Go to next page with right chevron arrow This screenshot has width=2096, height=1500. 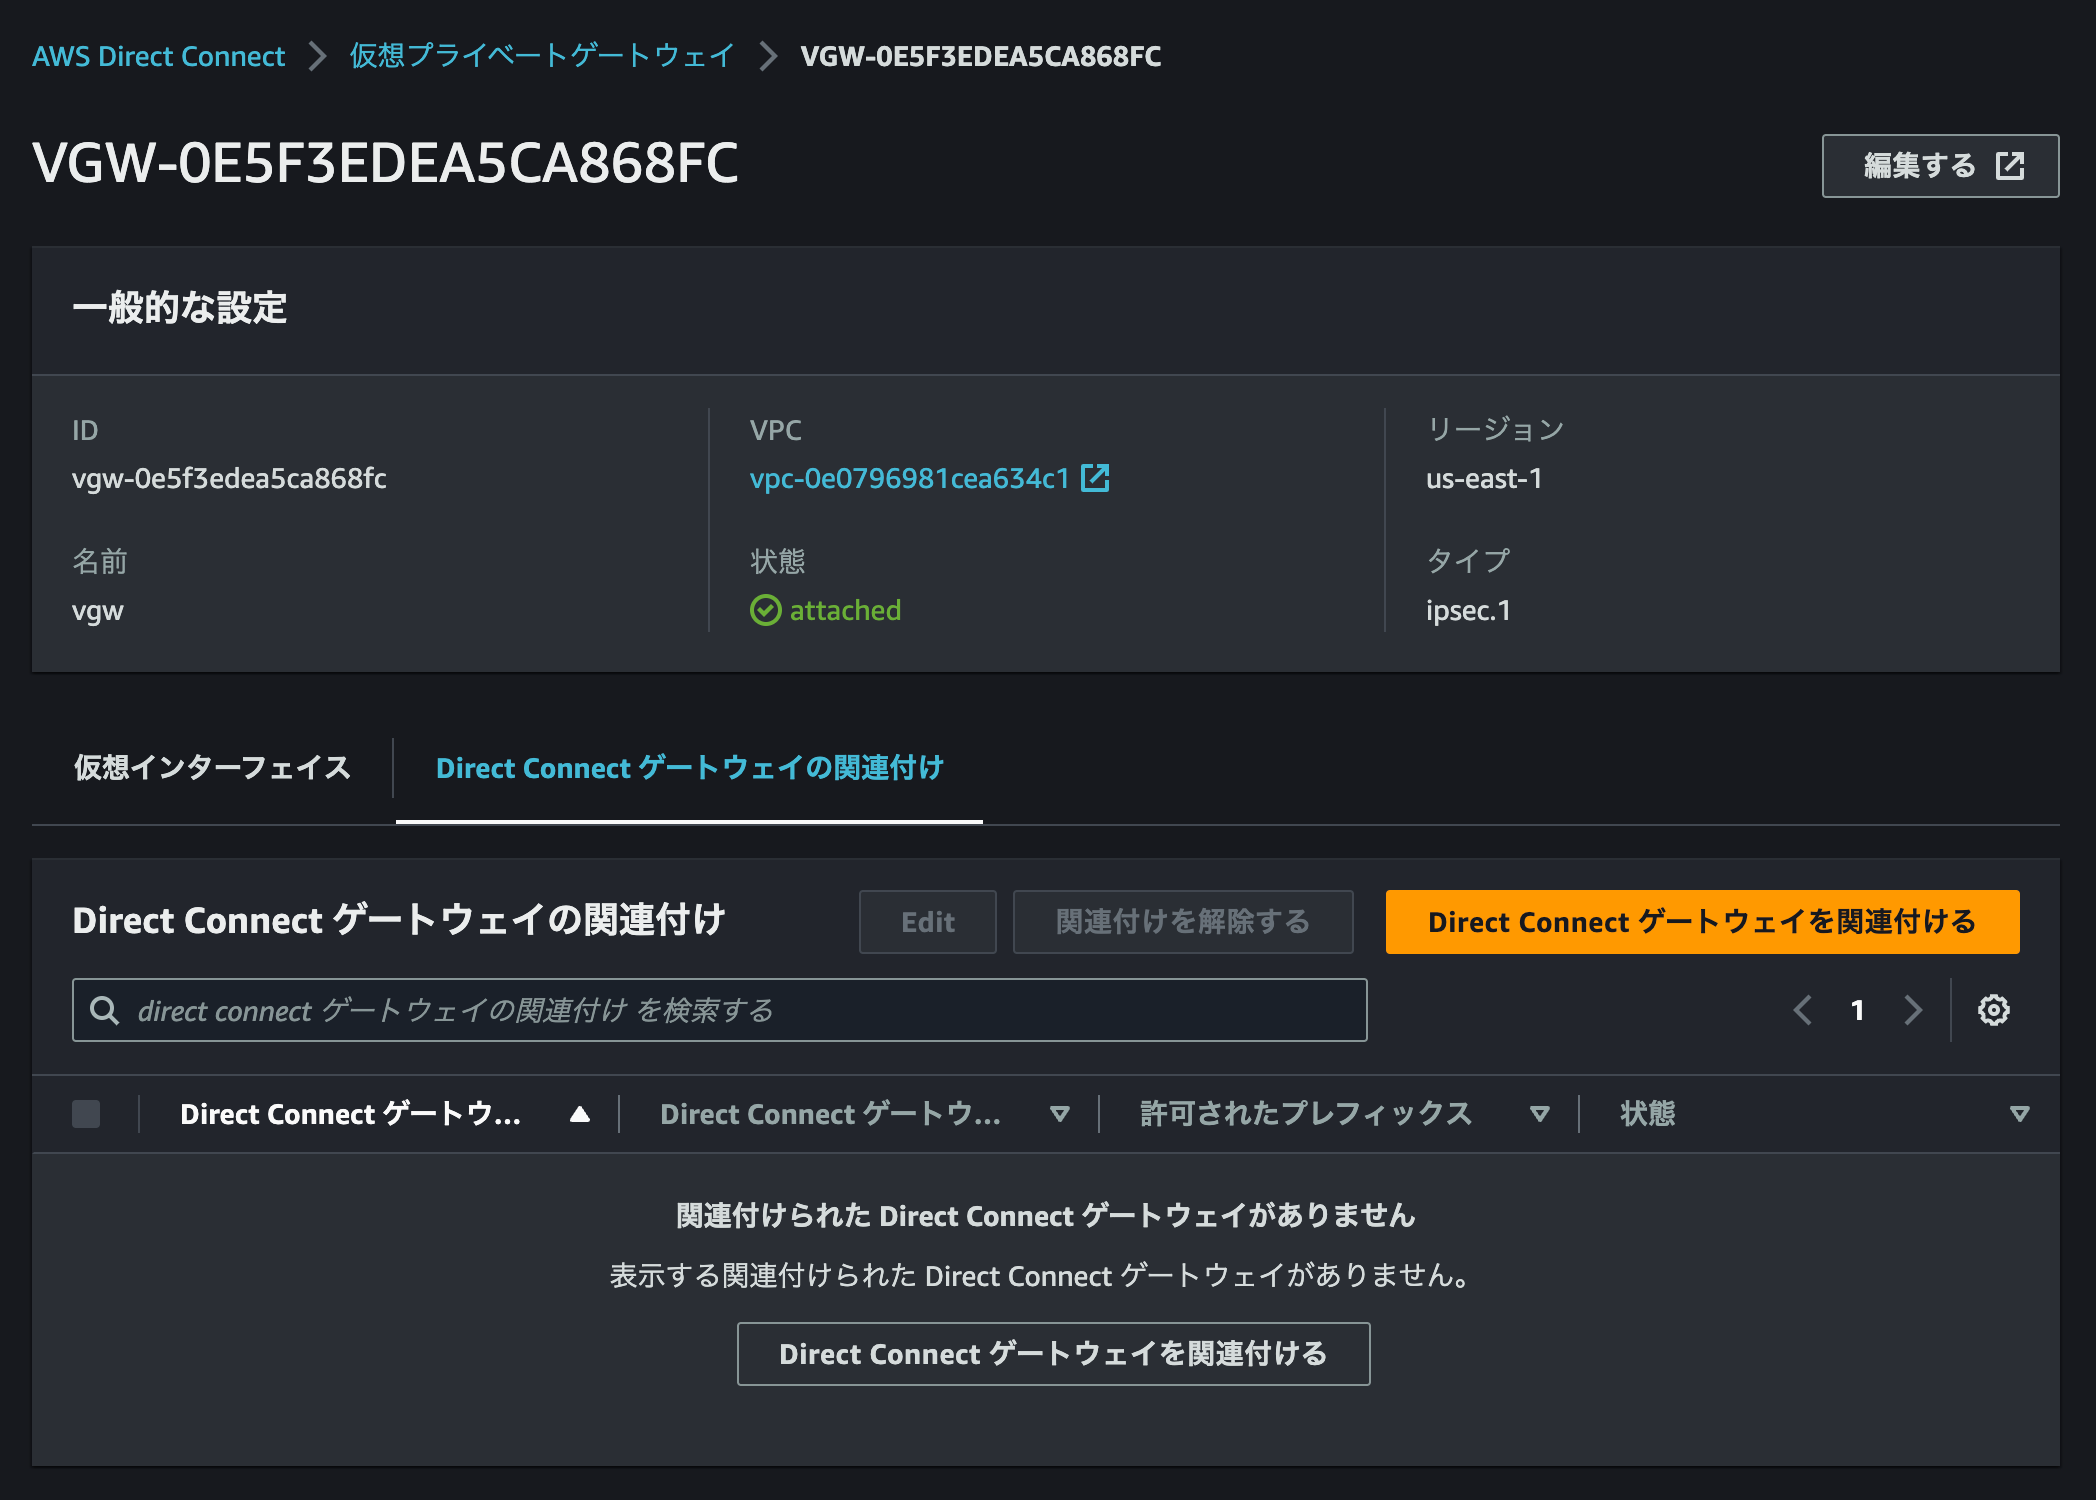[1912, 1010]
